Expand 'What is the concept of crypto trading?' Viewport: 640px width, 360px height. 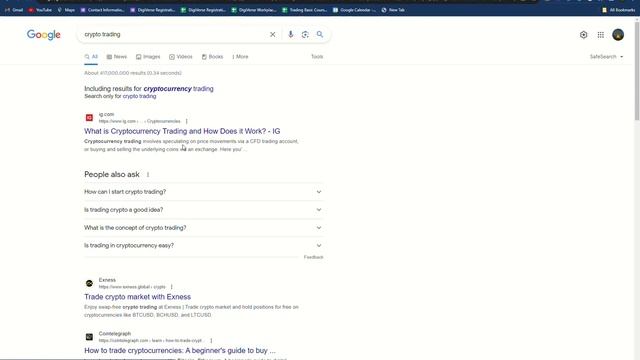(x=203, y=228)
